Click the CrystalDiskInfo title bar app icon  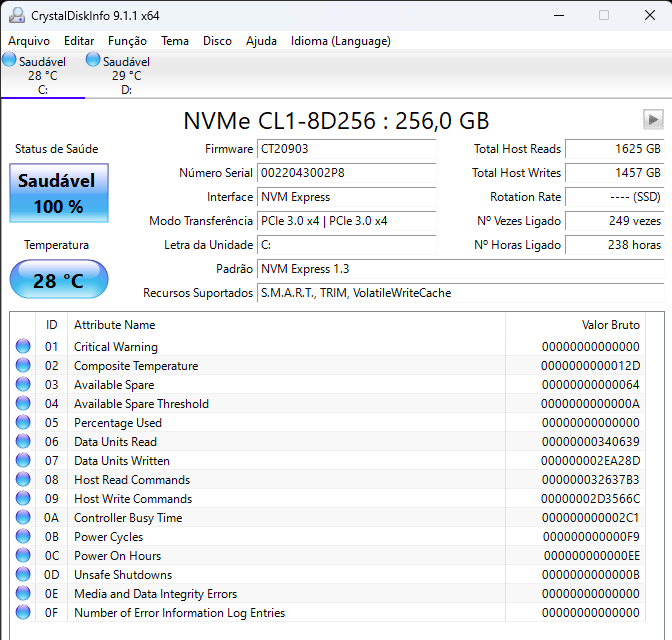point(17,15)
